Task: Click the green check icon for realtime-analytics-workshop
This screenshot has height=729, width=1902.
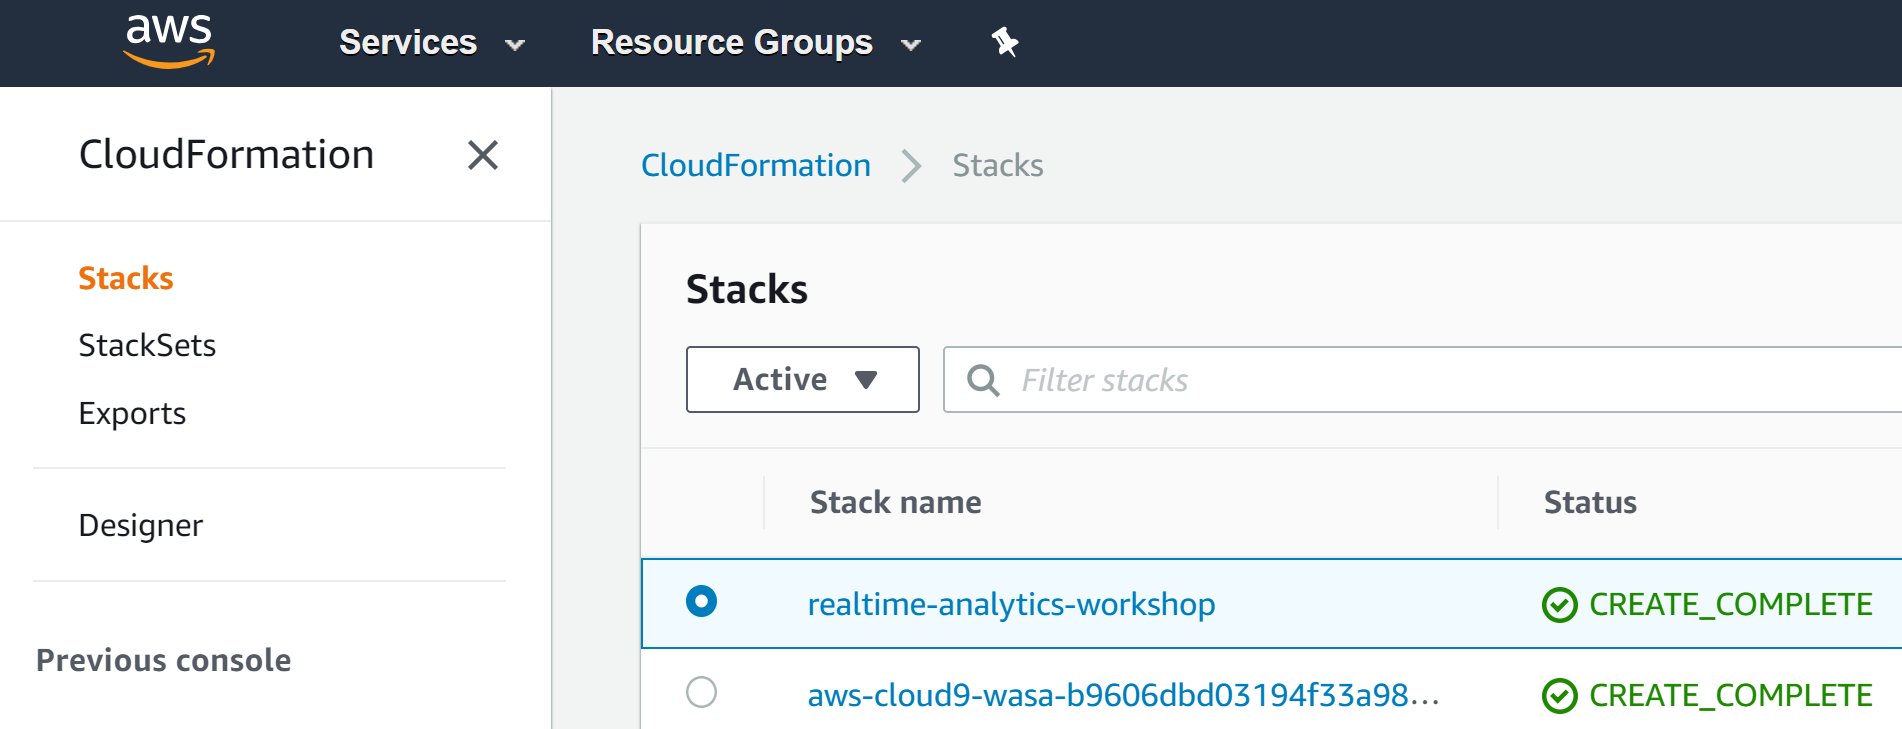Action: coord(1559,605)
